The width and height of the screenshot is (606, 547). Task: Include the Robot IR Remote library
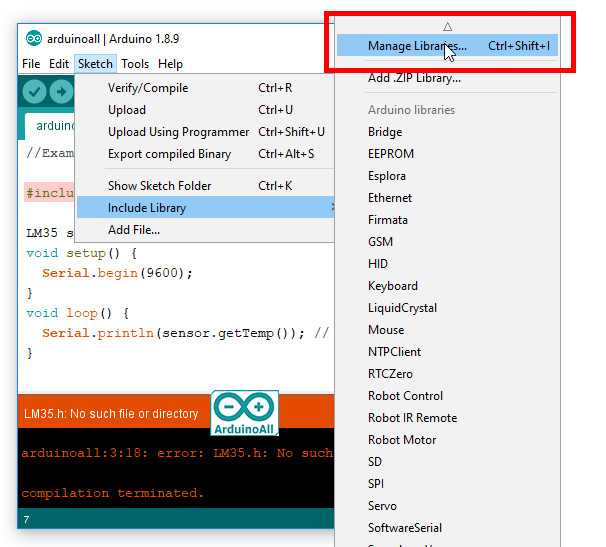pyautogui.click(x=448, y=418)
